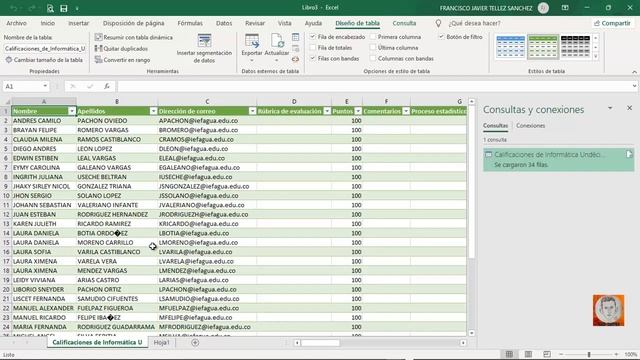This screenshot has width=640, height=360.
Task: Open the Consulta ribbon tab
Action: click(x=404, y=23)
